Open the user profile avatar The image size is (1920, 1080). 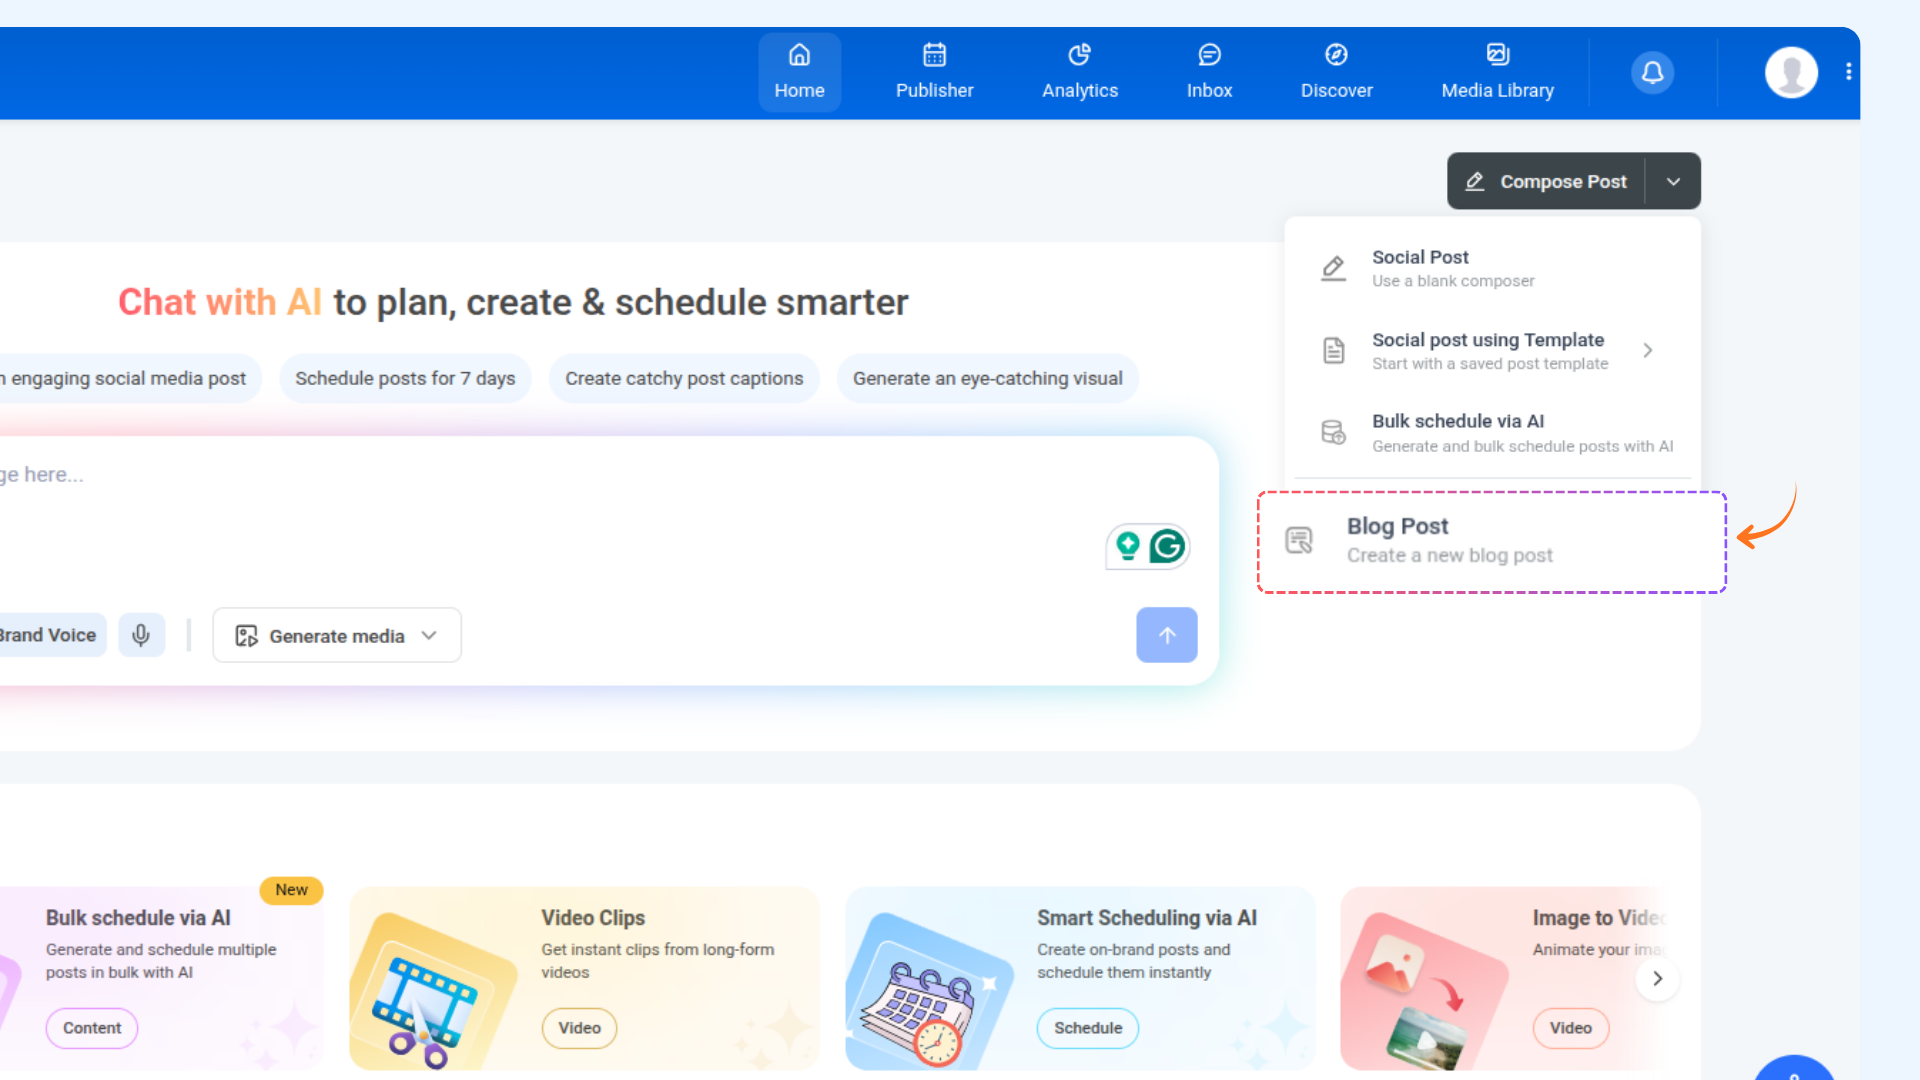click(x=1790, y=72)
